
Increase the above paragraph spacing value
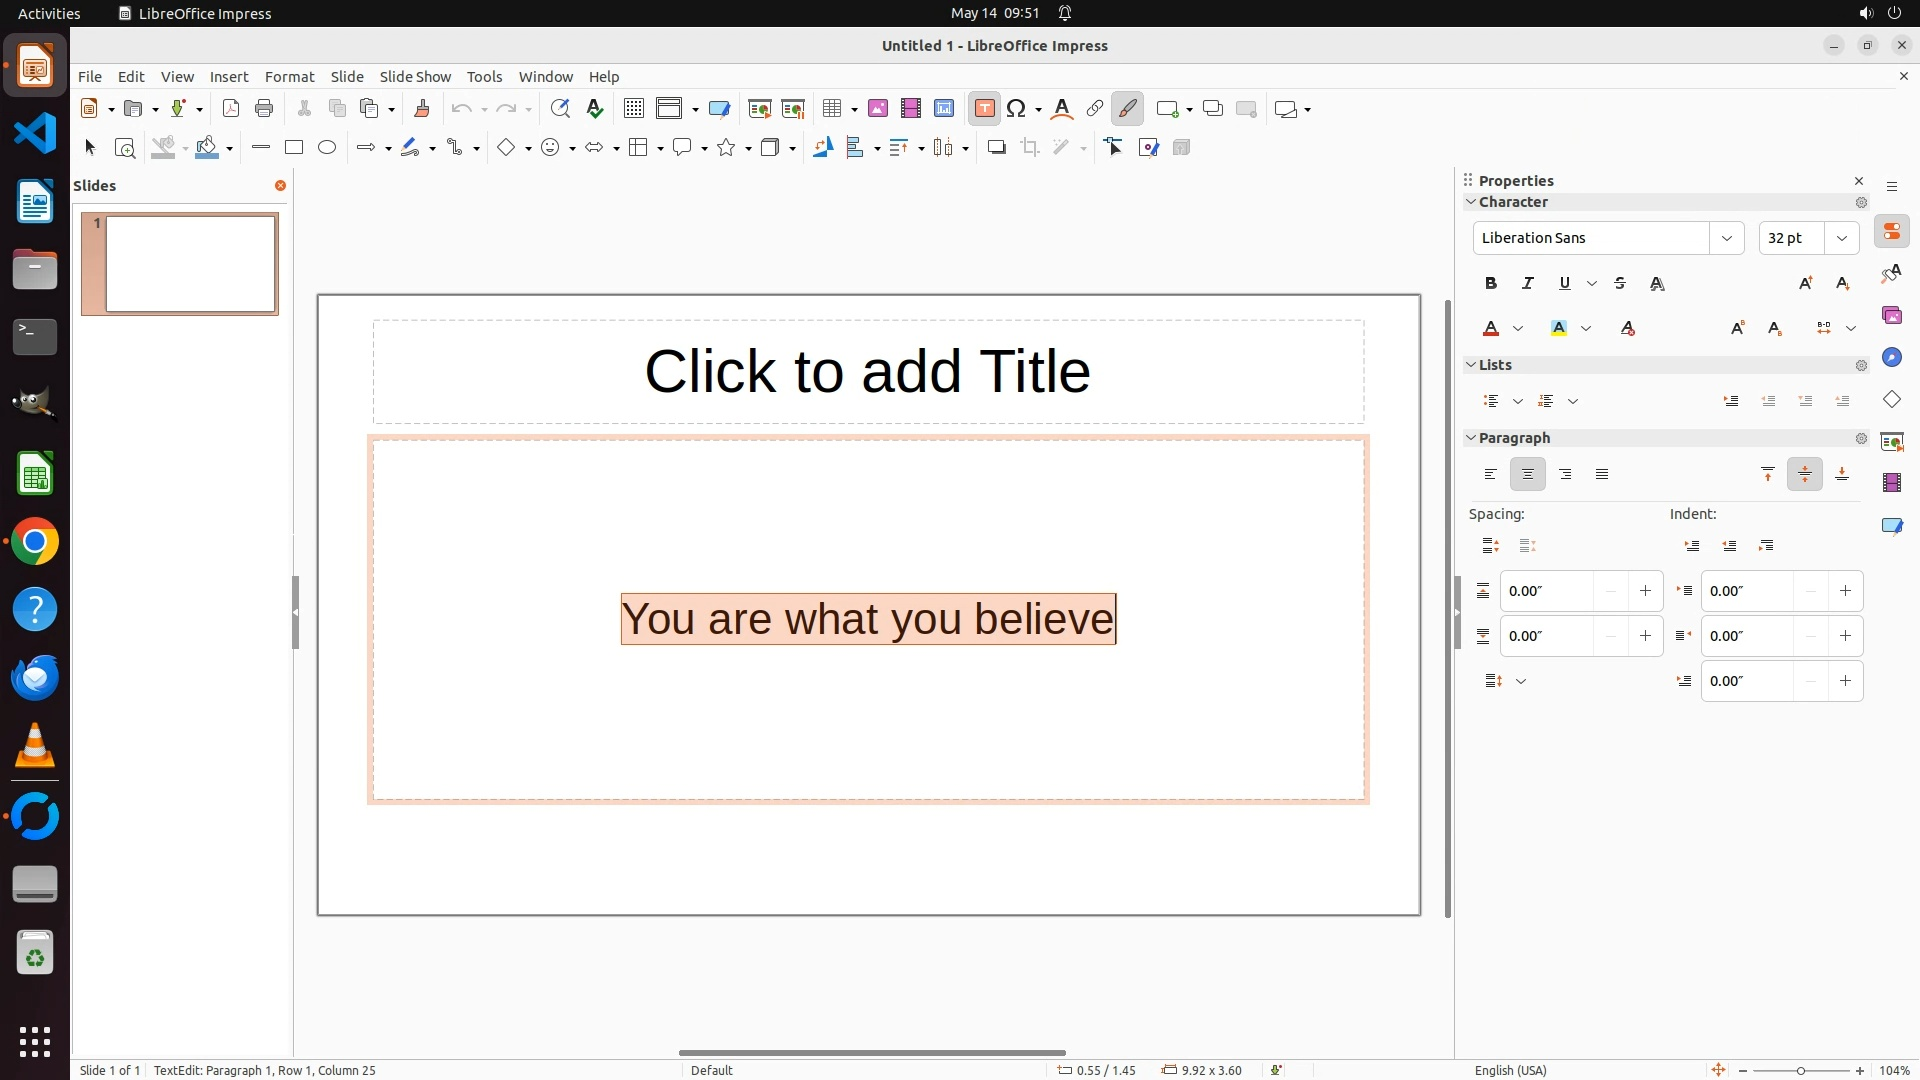[1645, 591]
